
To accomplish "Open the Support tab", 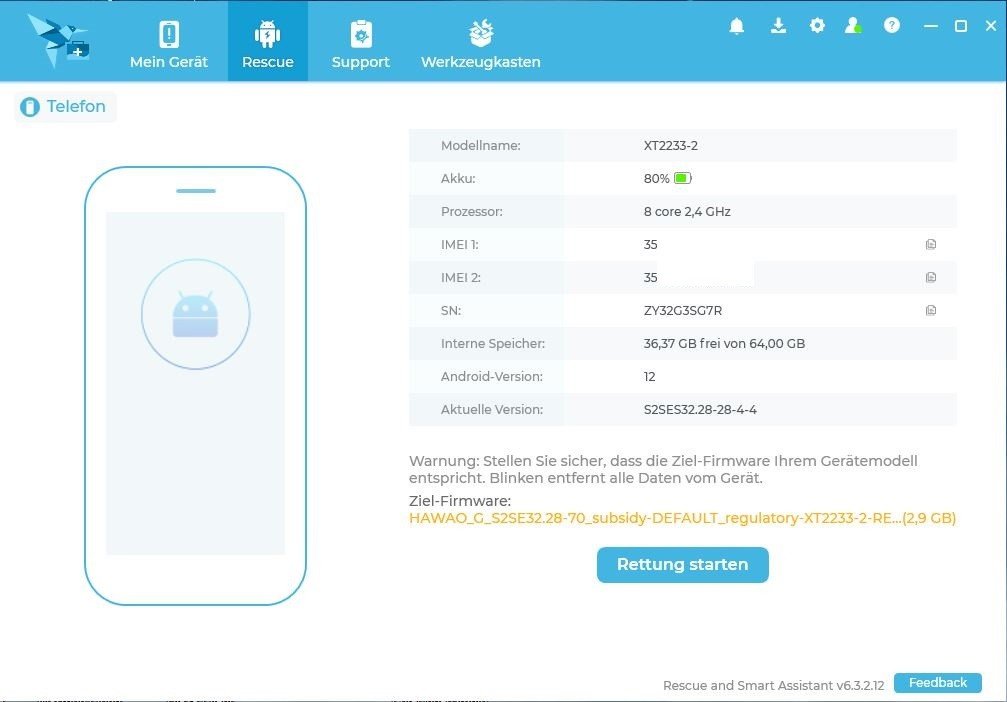I will (360, 42).
